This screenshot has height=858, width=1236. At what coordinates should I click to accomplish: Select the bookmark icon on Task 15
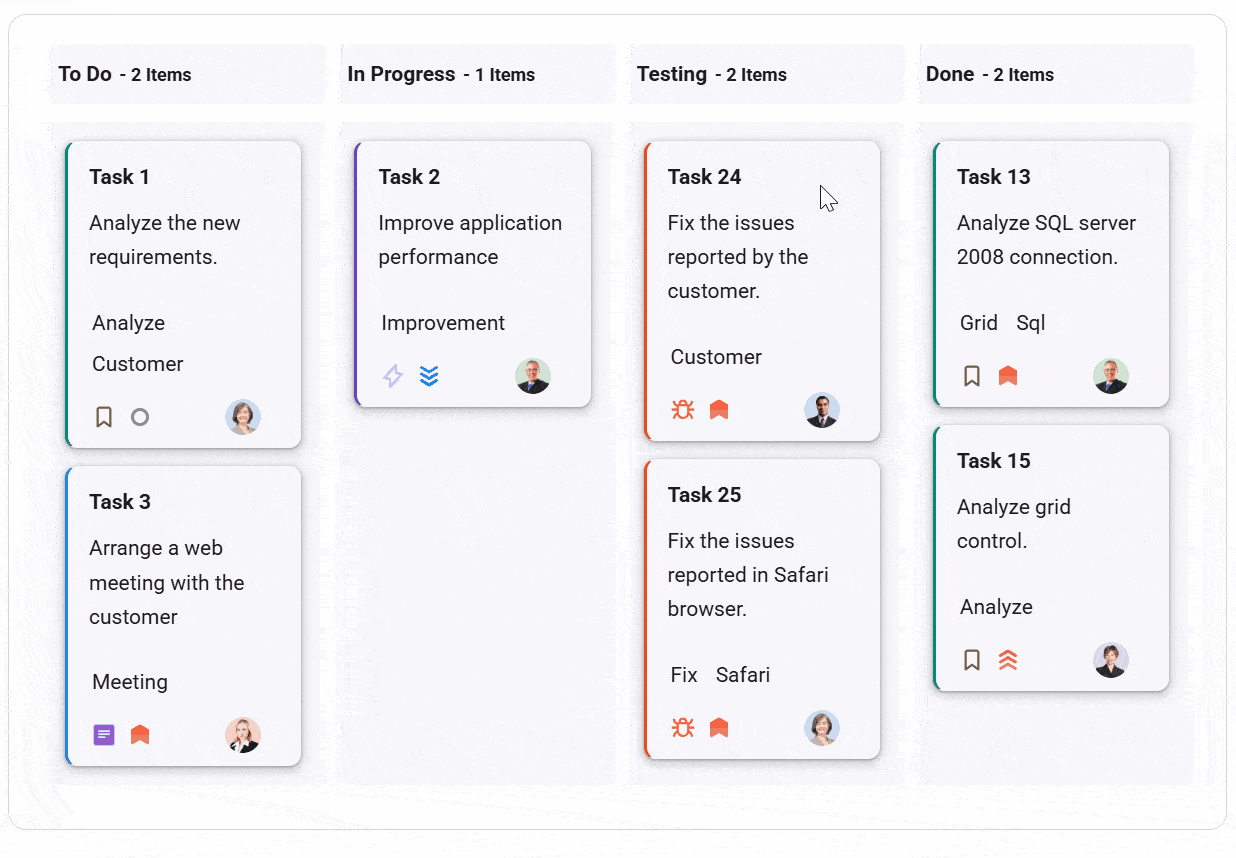coord(972,660)
